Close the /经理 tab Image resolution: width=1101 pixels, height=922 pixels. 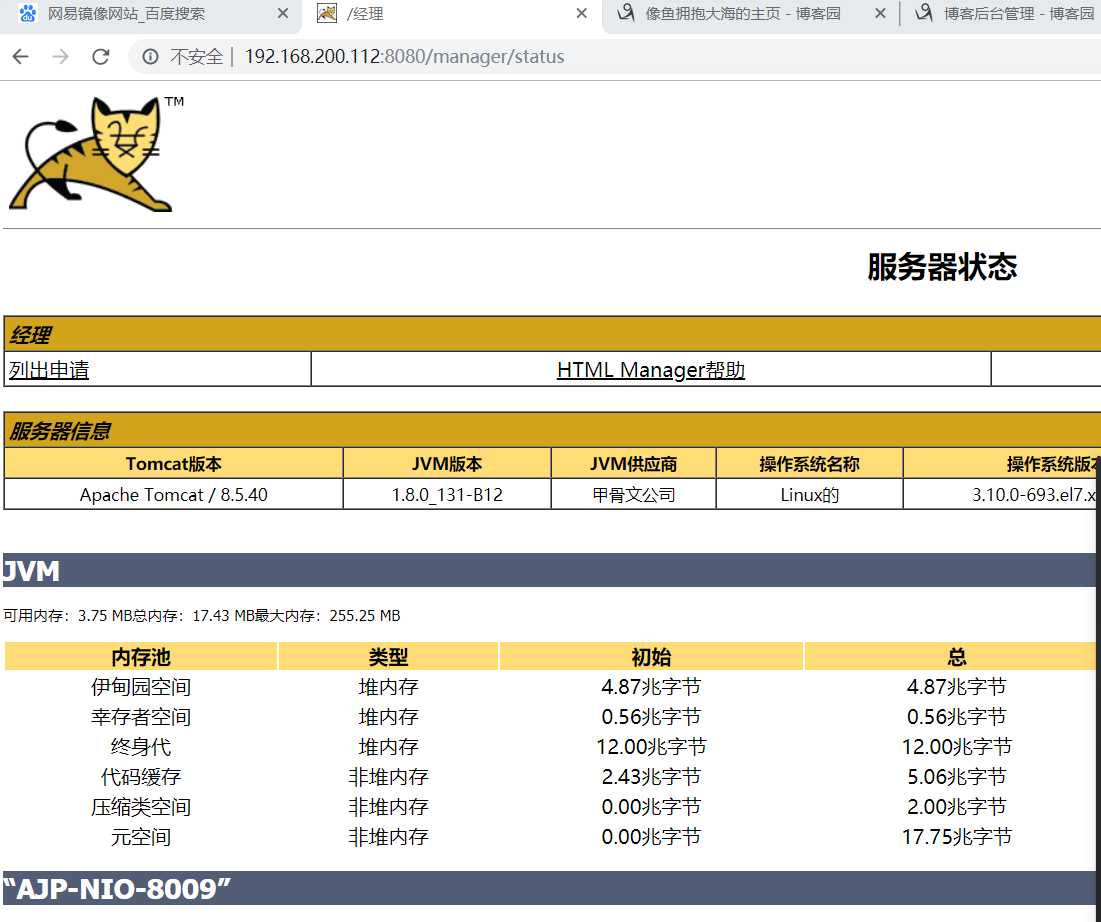coord(581,13)
